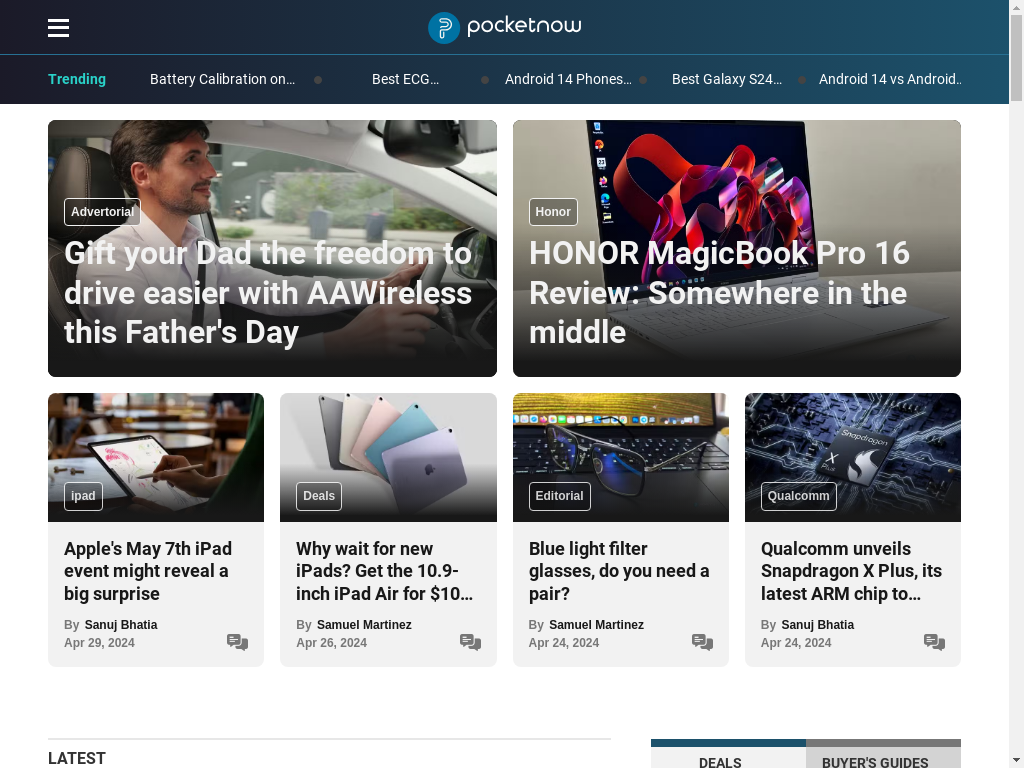Open comments on Blue light filter glasses article
Screen dimensions: 1024x768
coord(702,642)
